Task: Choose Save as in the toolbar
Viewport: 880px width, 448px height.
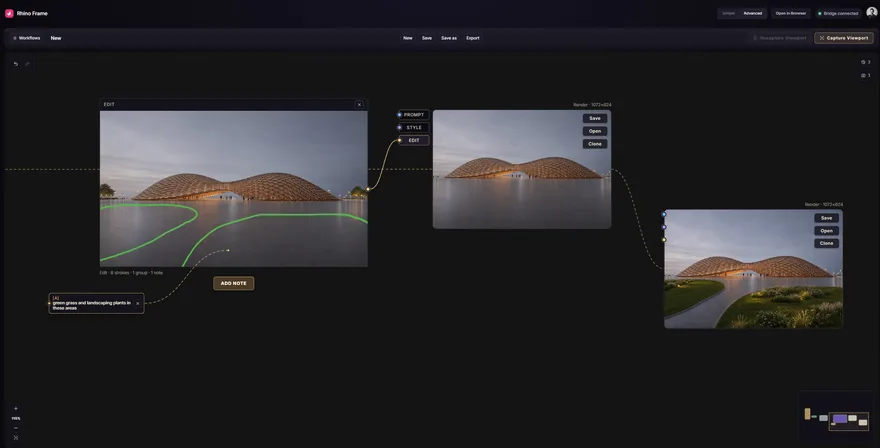Action: tap(448, 38)
